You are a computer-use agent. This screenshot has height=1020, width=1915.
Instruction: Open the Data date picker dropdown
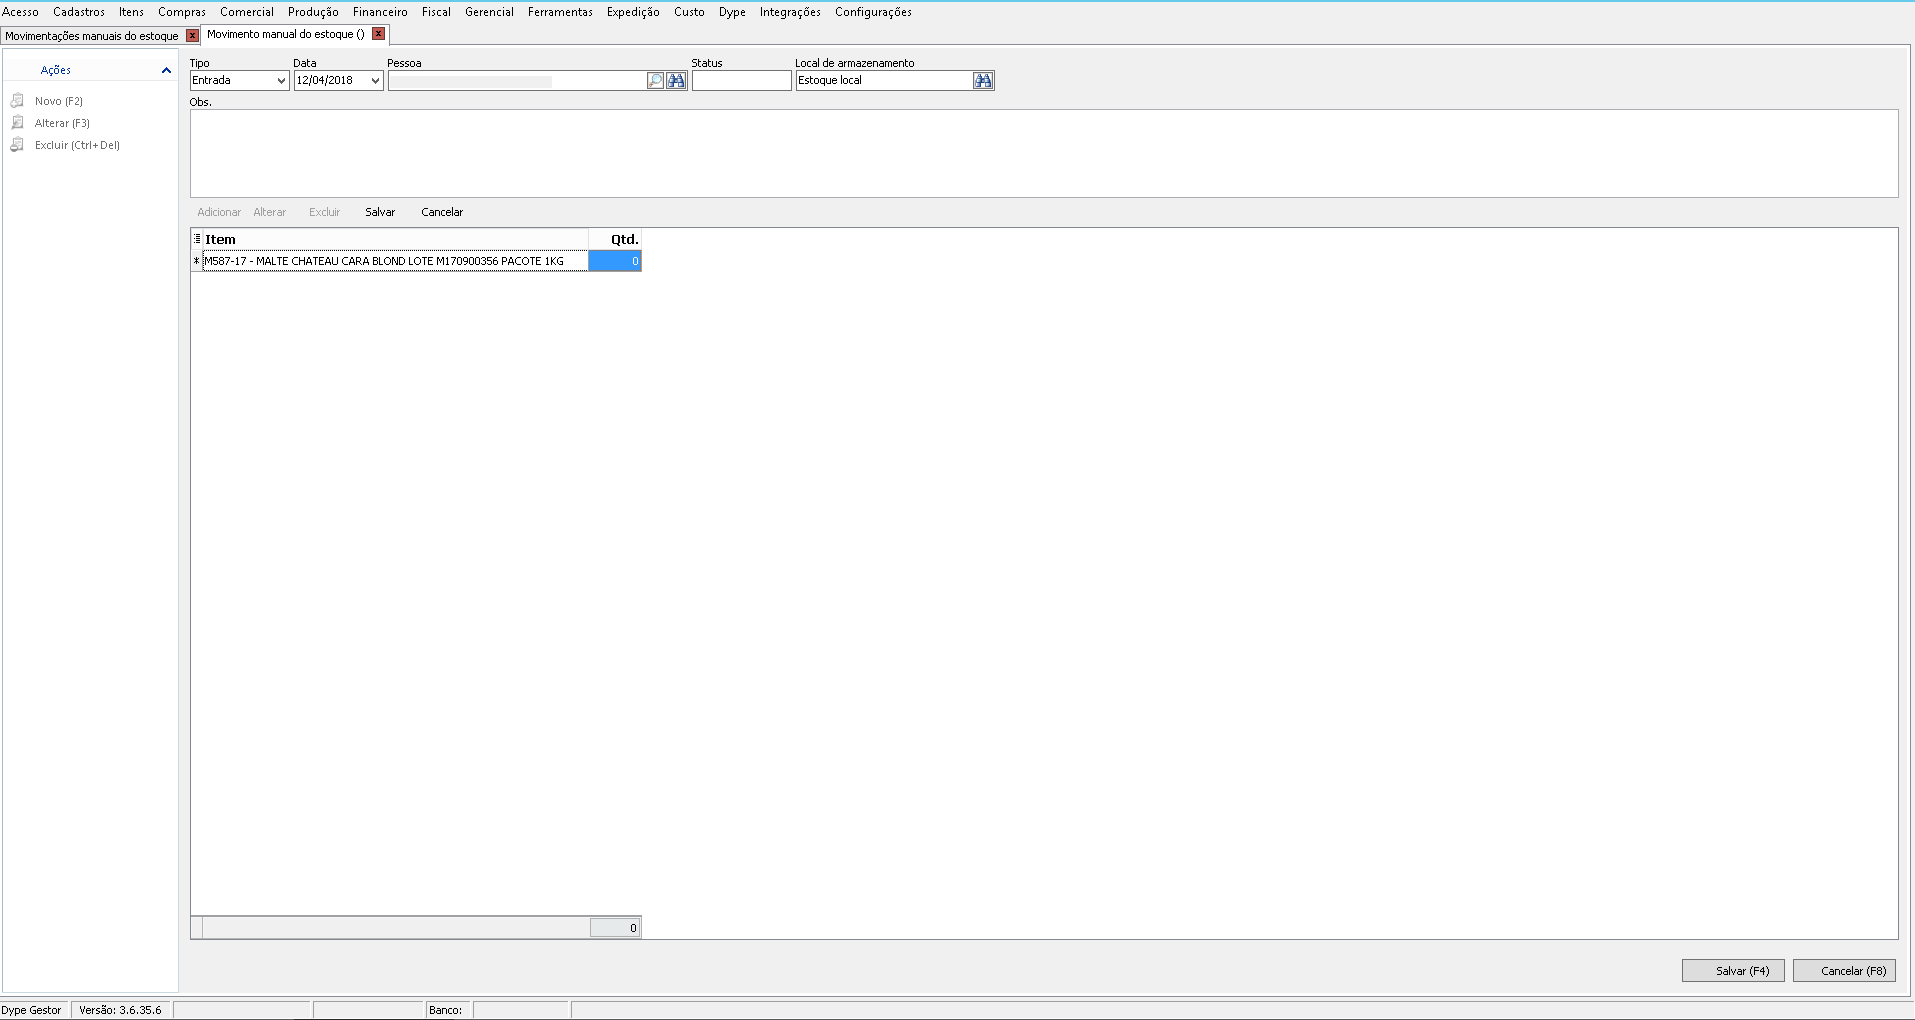375,81
